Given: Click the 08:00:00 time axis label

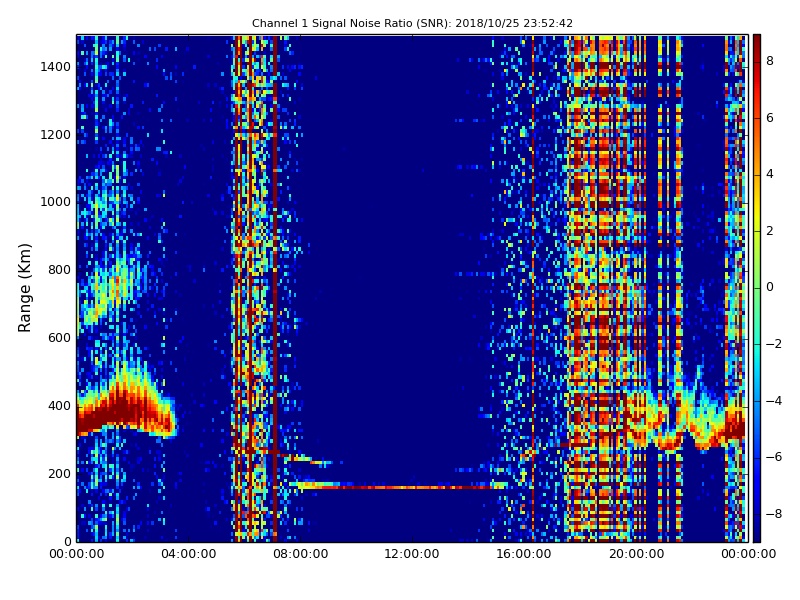Looking at the screenshot, I should 301,554.
